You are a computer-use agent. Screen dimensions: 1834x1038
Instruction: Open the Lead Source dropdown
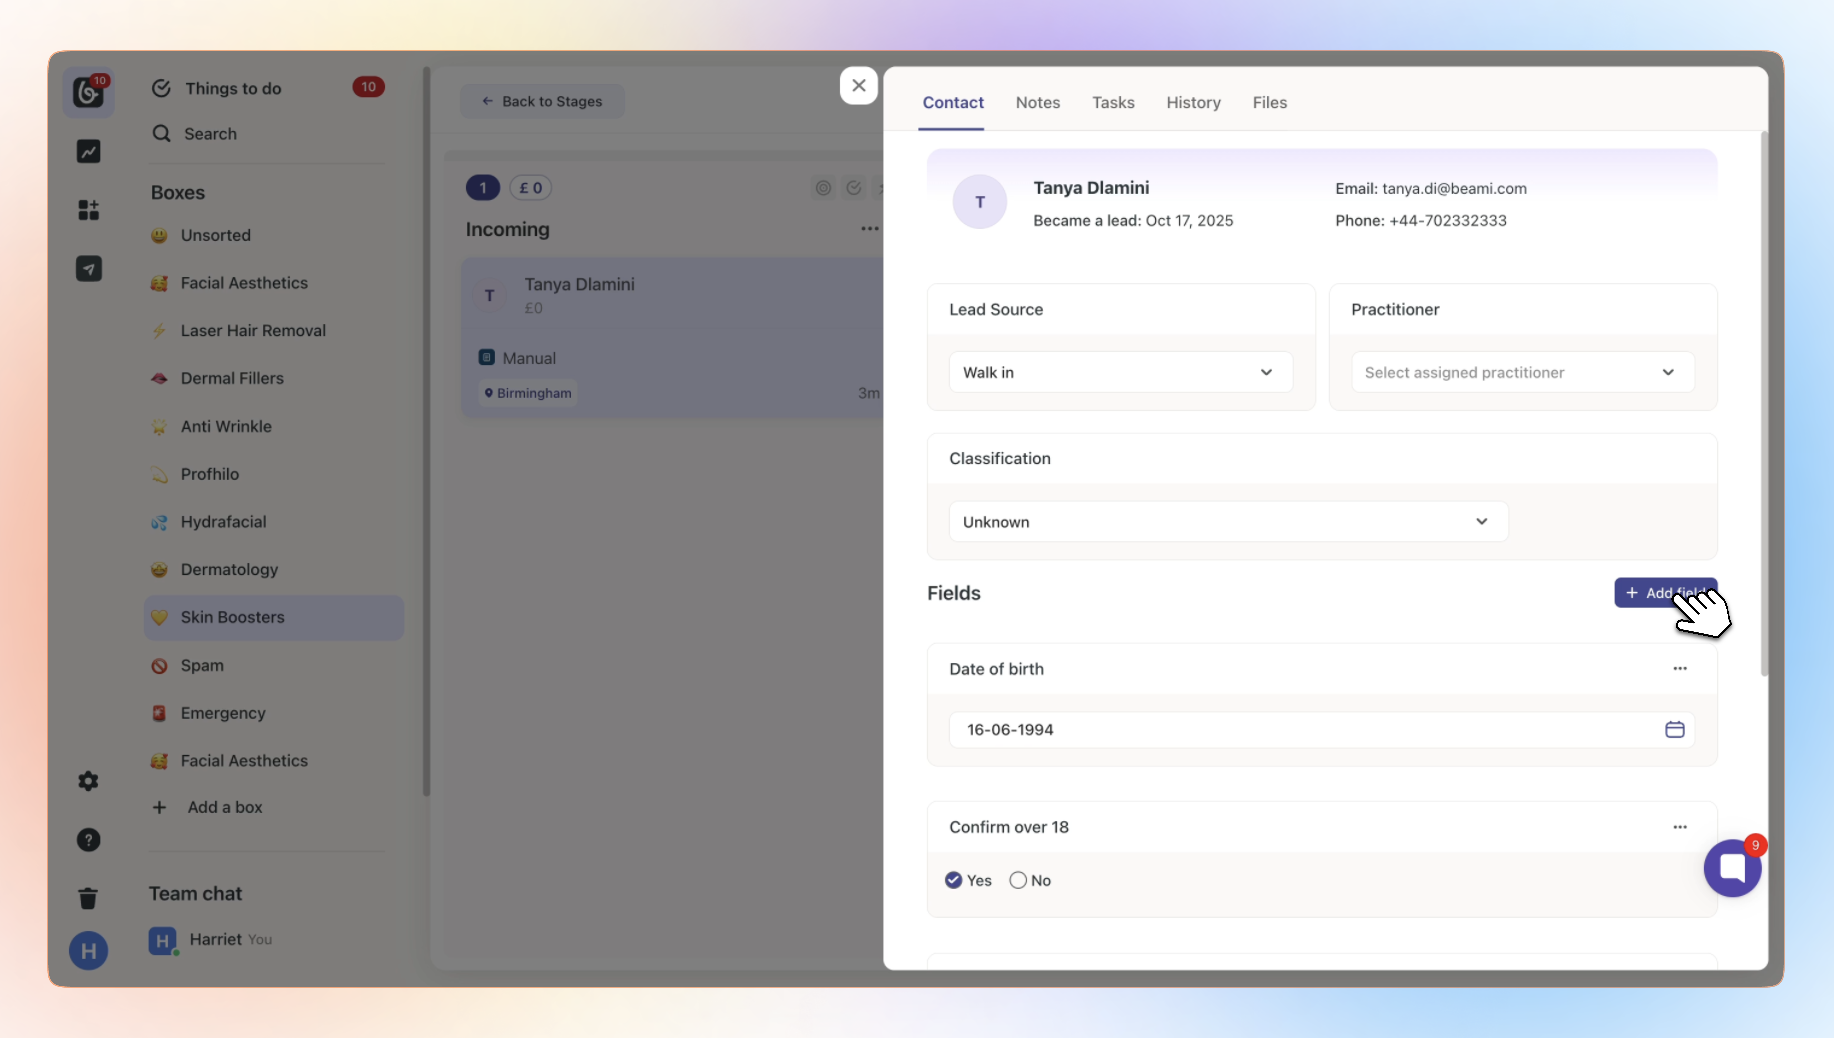pos(1120,373)
